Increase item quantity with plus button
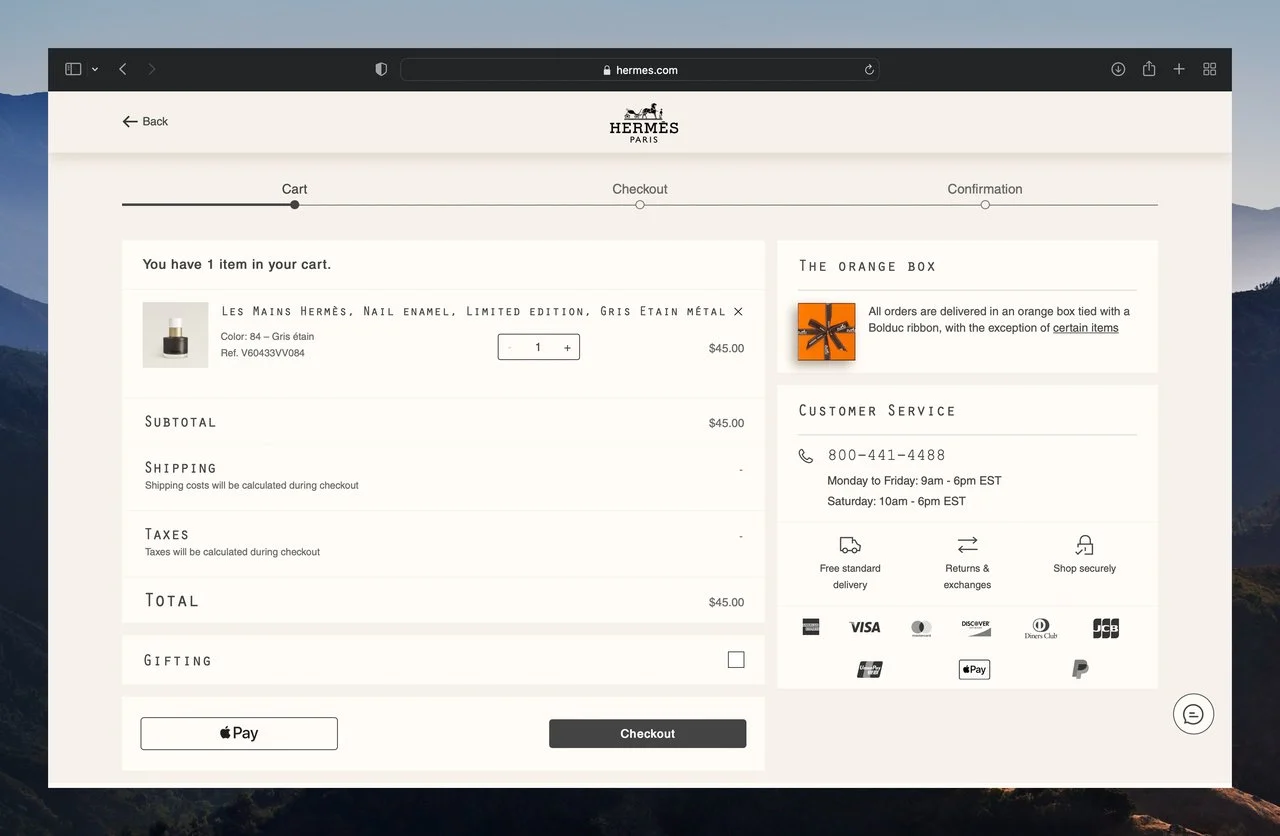This screenshot has width=1280, height=836. coord(567,348)
